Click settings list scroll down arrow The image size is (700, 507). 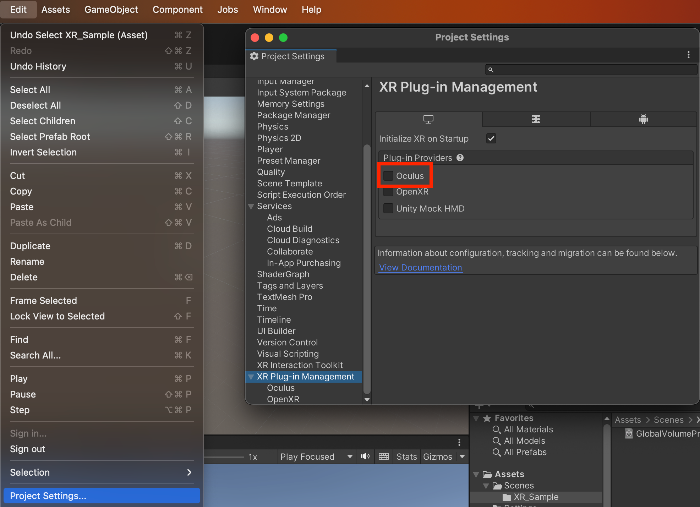(367, 399)
